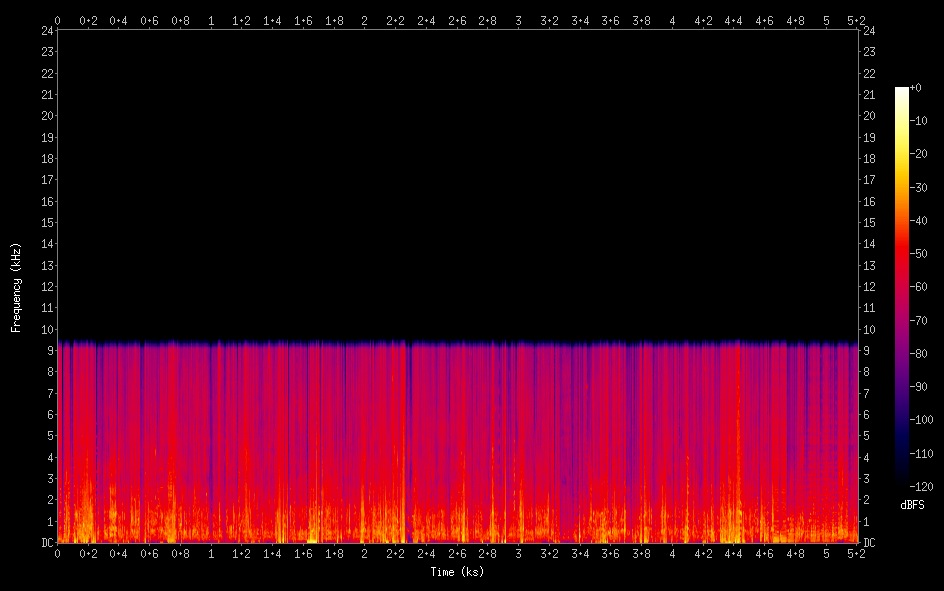Click the 3 mark on the bottom time axis

[x=518, y=553]
